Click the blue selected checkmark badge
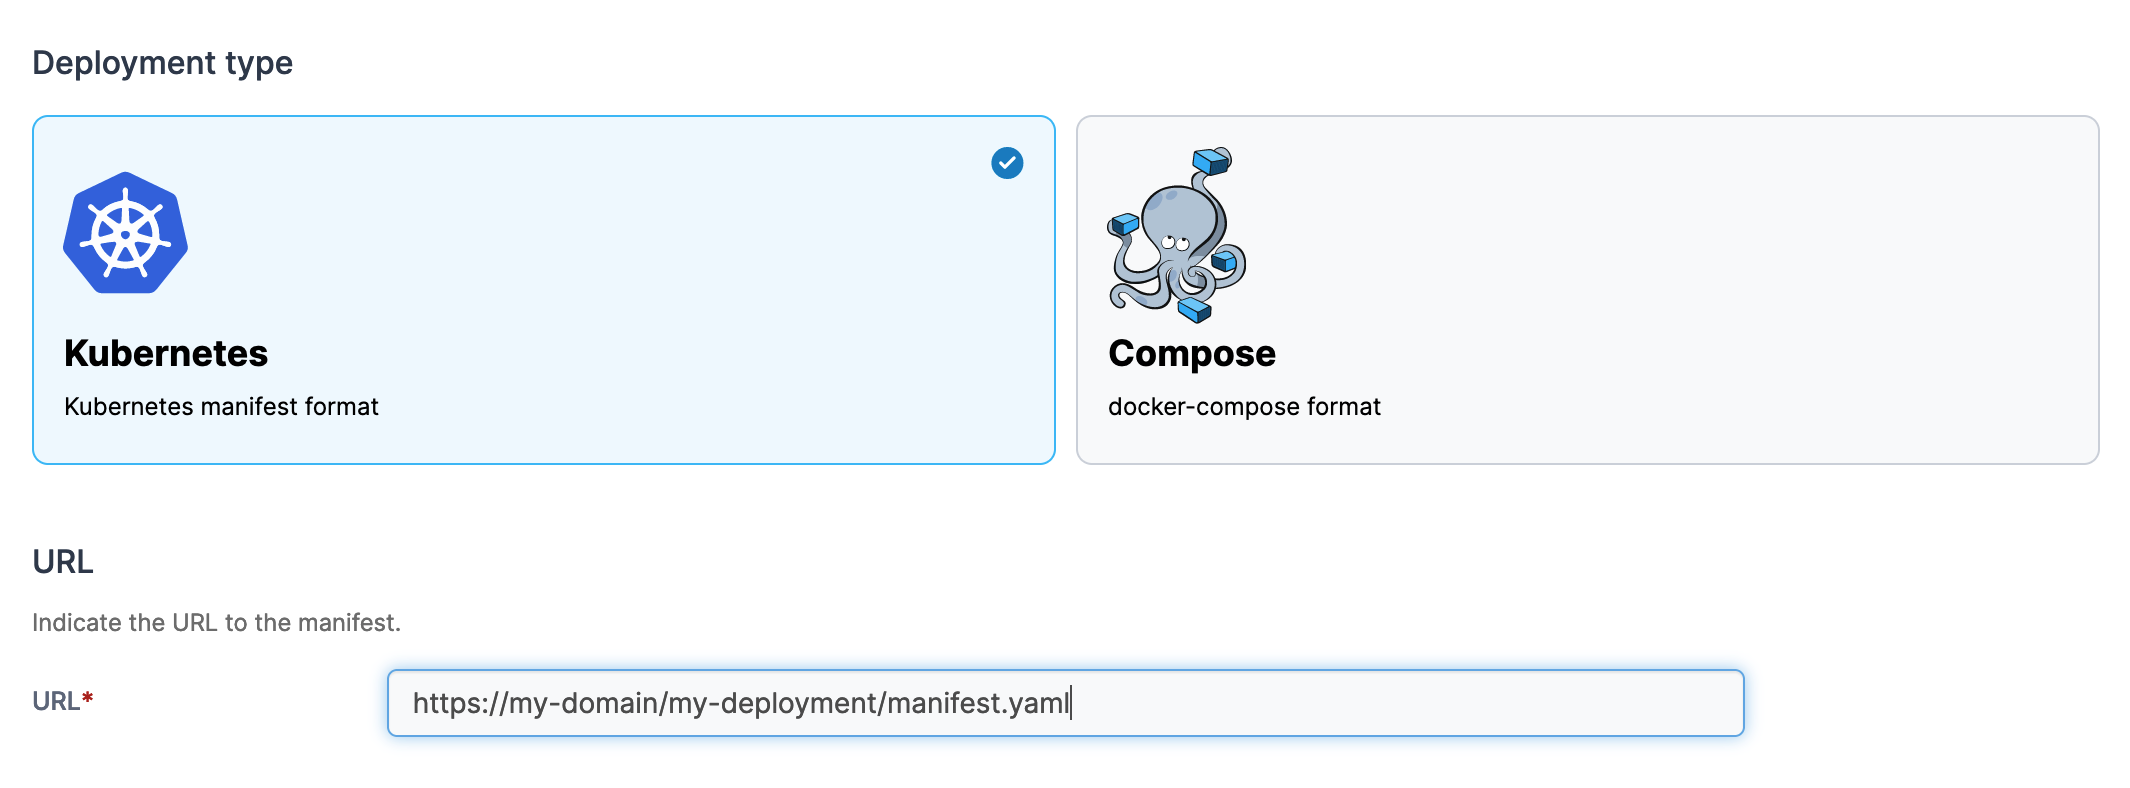Screen dimensions: 2130x788 (x=1007, y=163)
